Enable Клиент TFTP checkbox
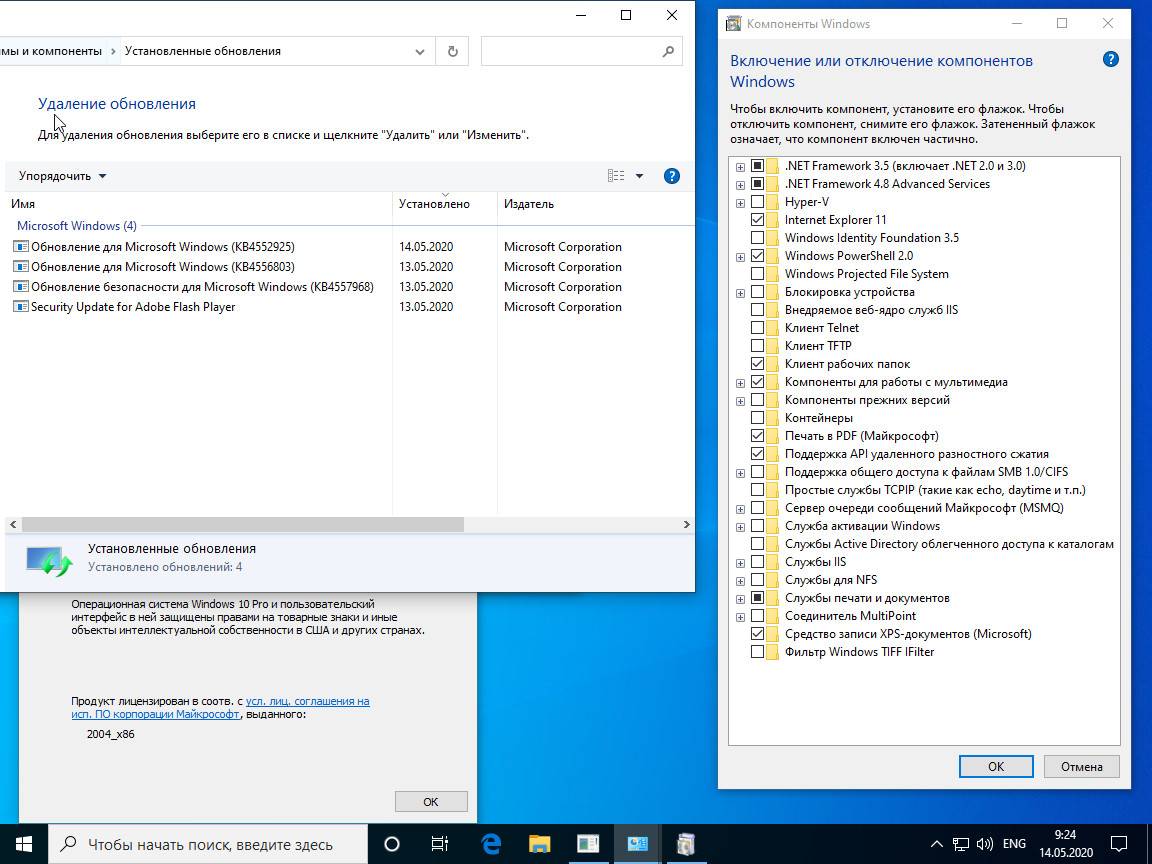 coord(757,346)
